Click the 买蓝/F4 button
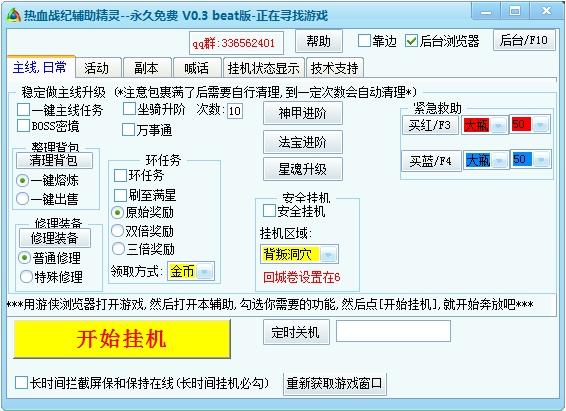566x411 pixels. click(431, 161)
